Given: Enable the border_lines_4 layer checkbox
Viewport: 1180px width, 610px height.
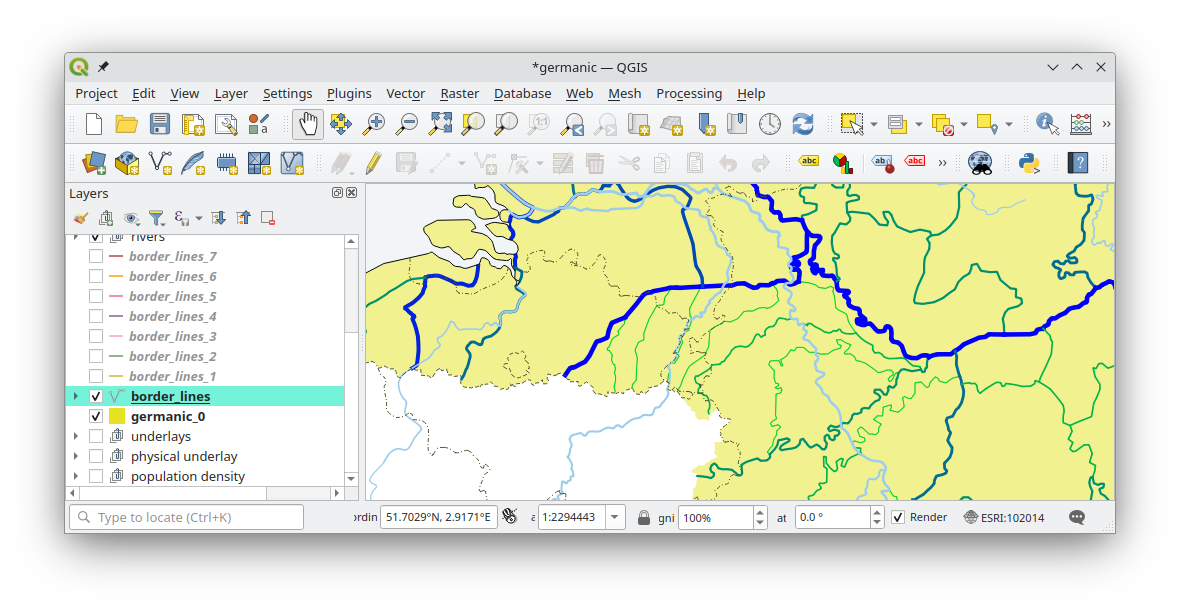Looking at the screenshot, I should click(x=96, y=316).
